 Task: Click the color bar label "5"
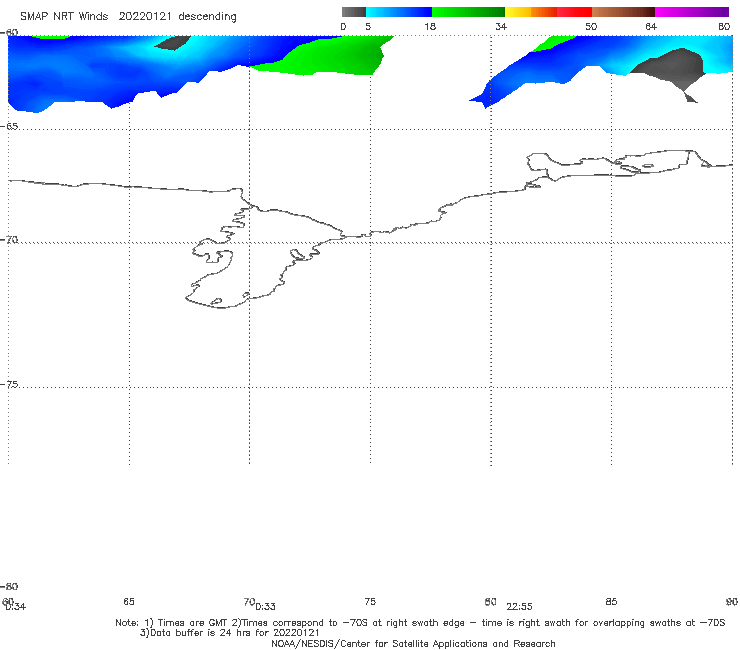coord(368,27)
